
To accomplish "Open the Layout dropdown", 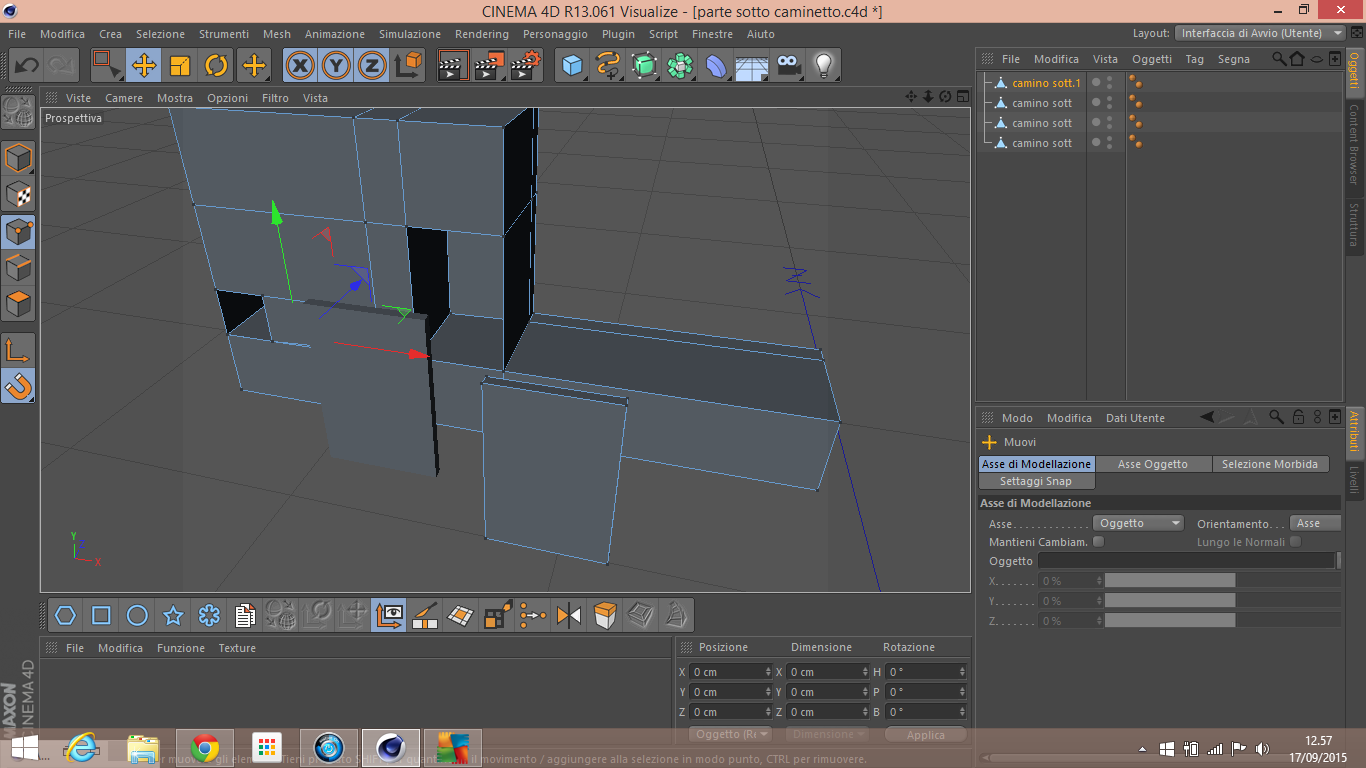I will (1259, 33).
